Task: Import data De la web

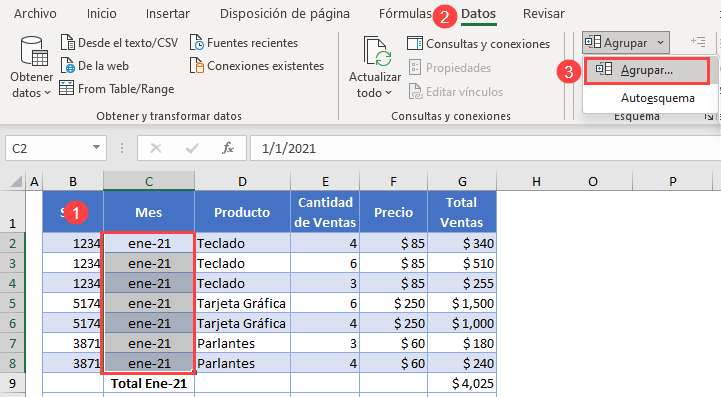Action: click(x=95, y=66)
